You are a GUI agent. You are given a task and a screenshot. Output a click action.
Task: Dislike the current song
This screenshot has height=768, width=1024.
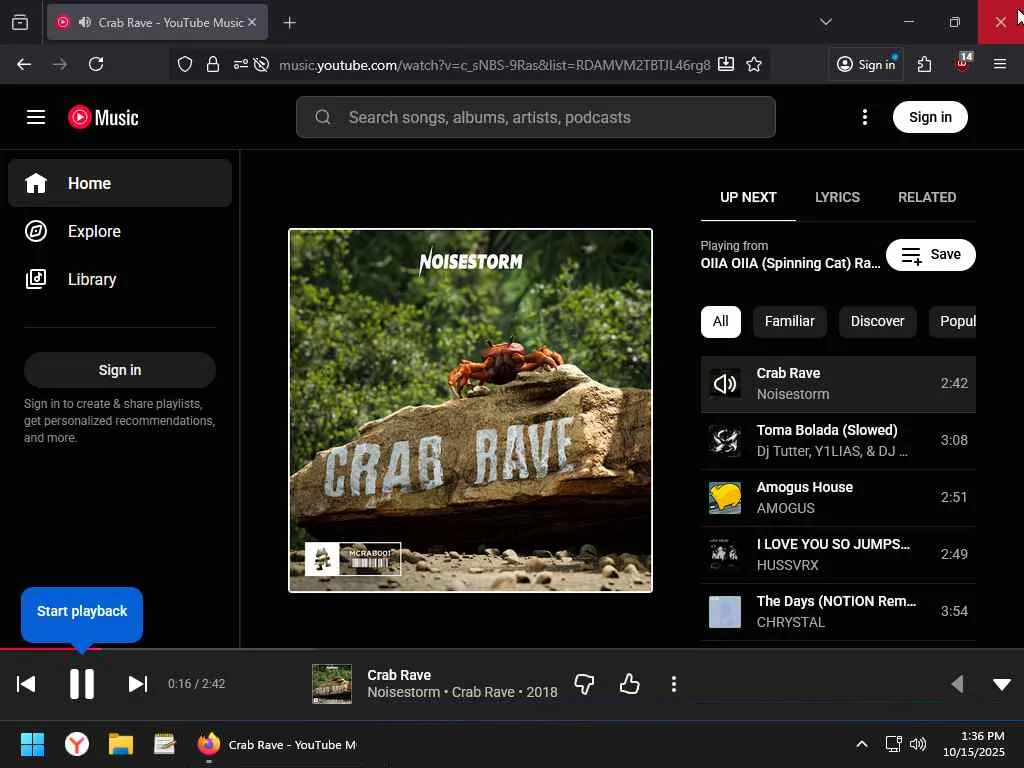[584, 684]
